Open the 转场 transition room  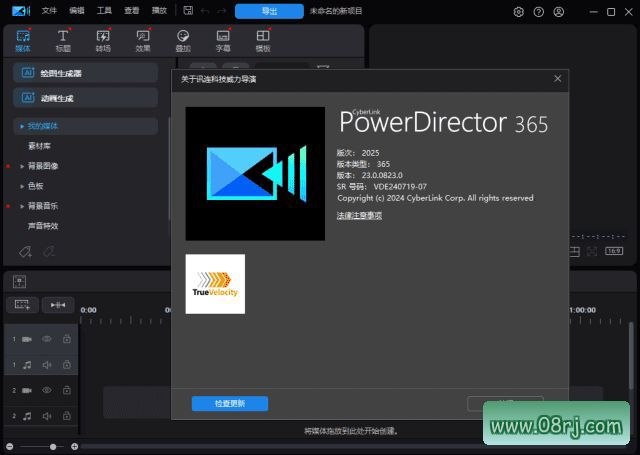coord(103,41)
